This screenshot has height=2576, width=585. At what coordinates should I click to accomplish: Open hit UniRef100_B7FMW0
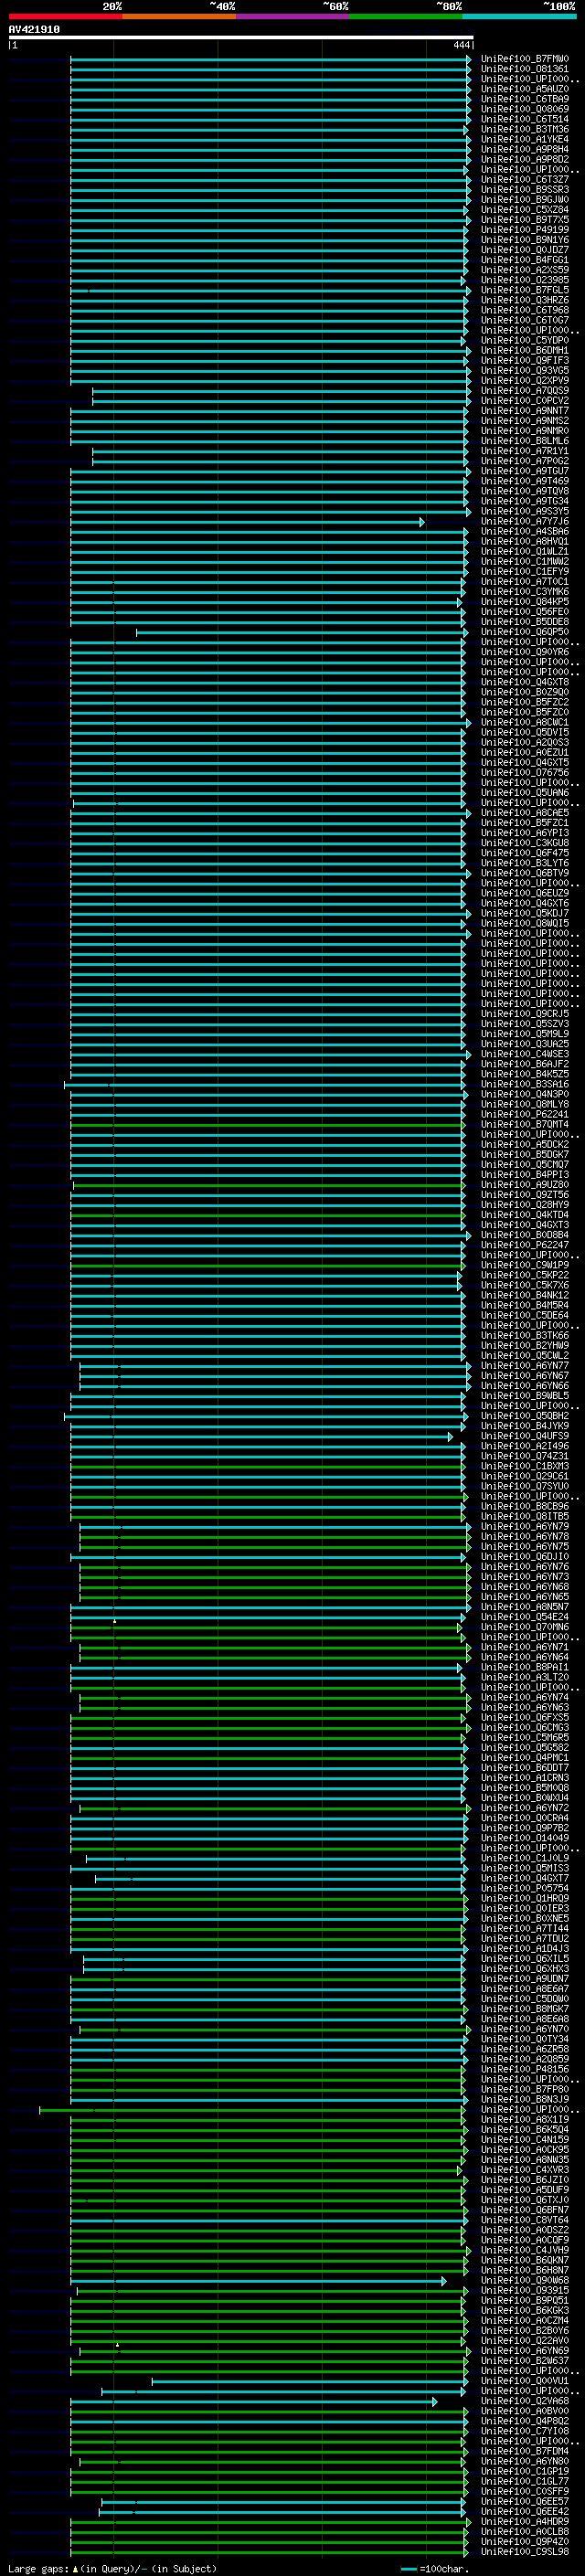coord(525,59)
